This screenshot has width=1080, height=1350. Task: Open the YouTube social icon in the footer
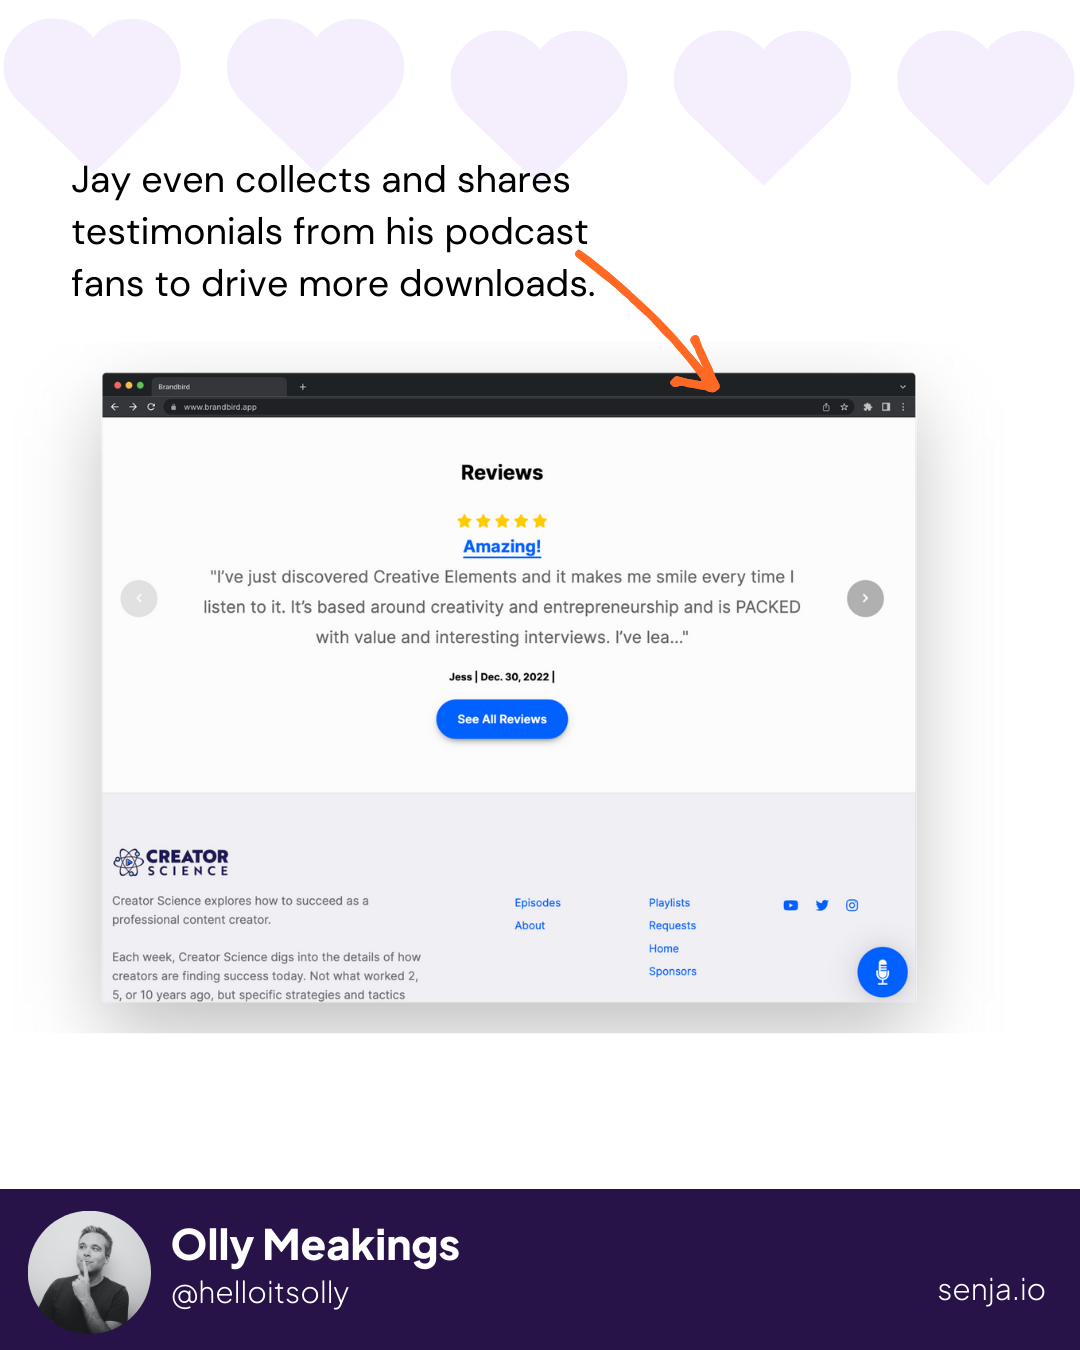coord(791,905)
